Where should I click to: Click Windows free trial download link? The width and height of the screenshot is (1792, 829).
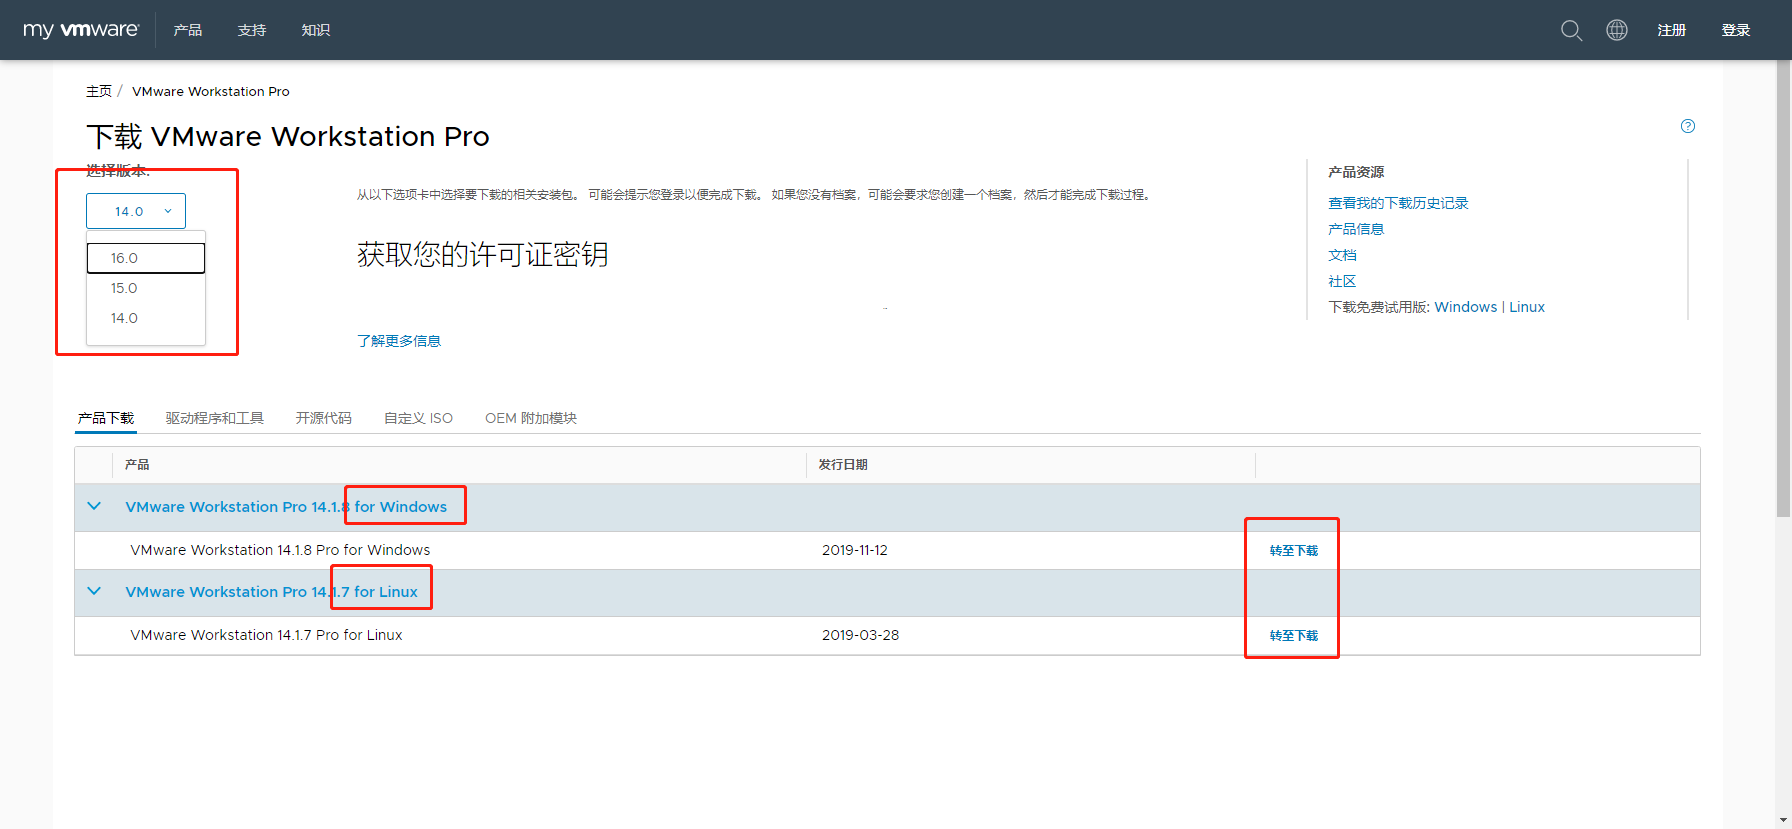(x=1466, y=307)
